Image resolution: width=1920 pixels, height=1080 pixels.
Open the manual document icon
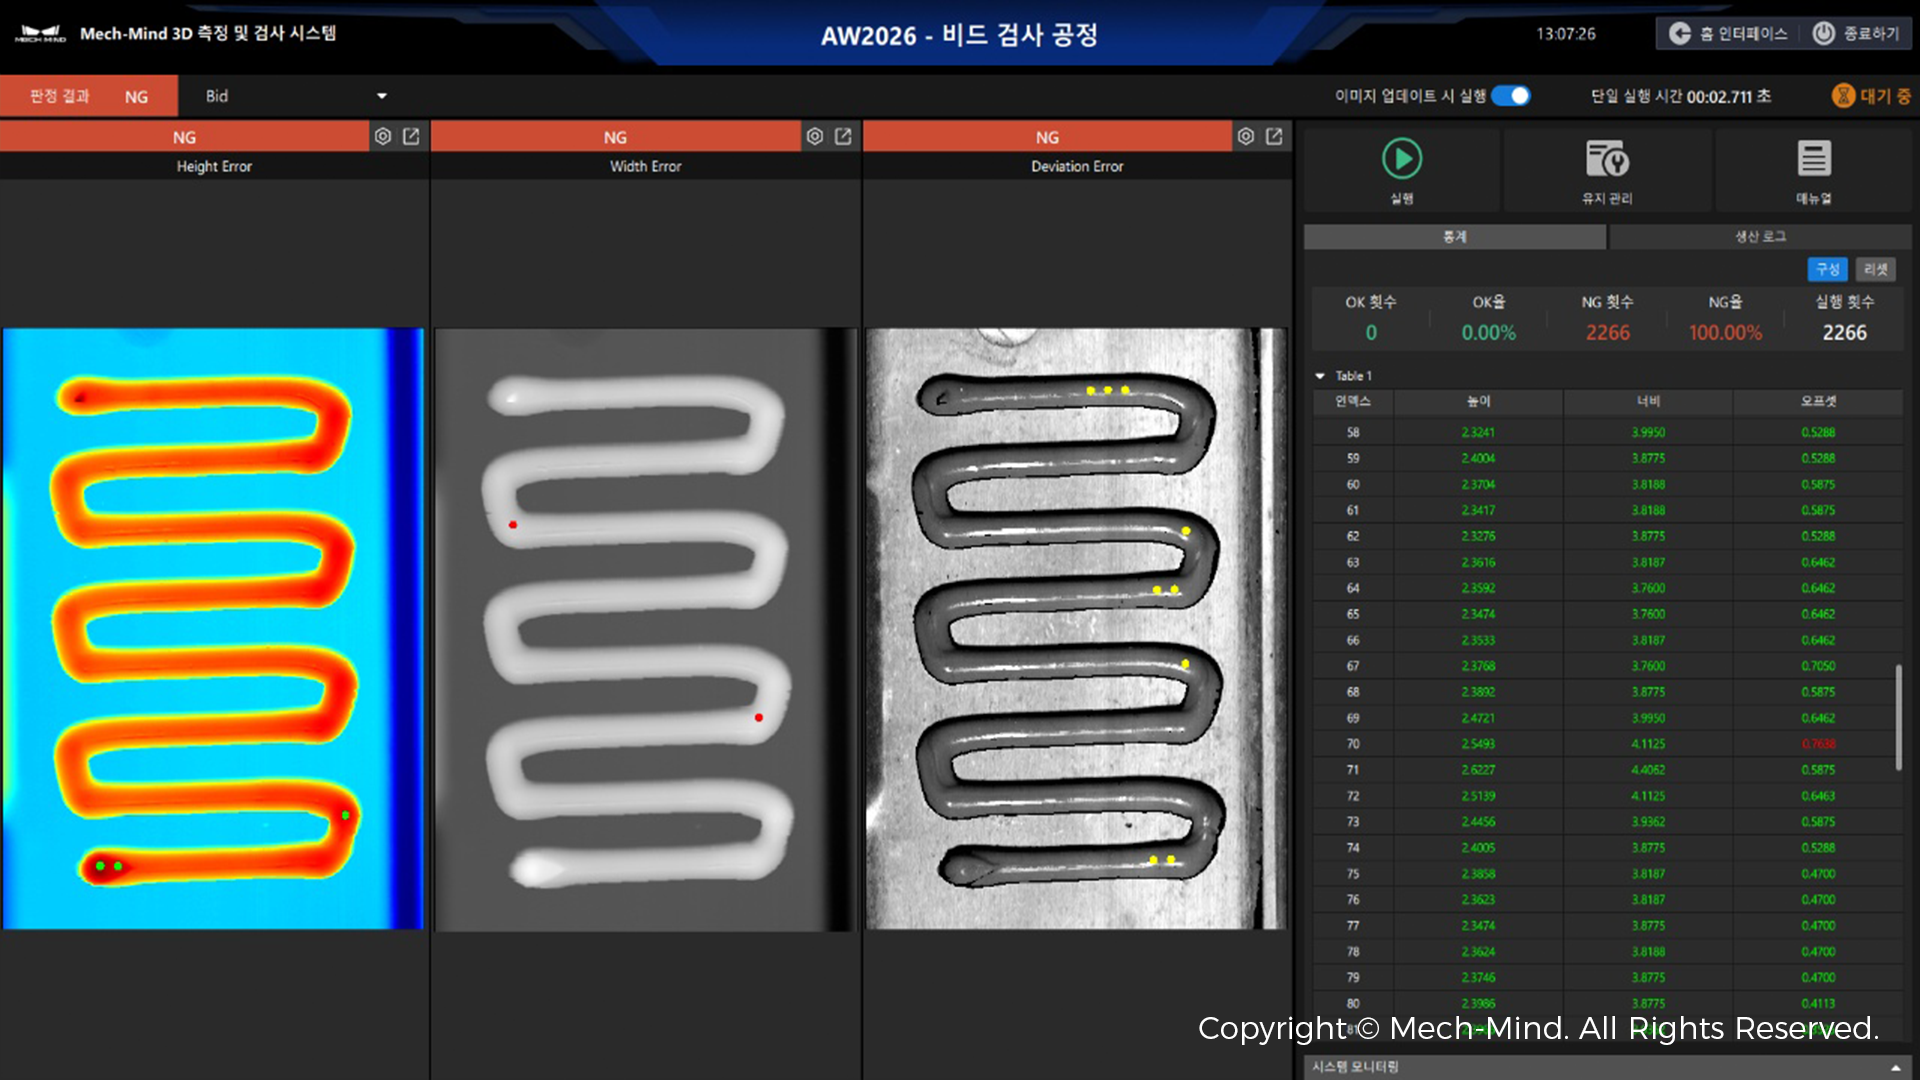pos(1814,158)
